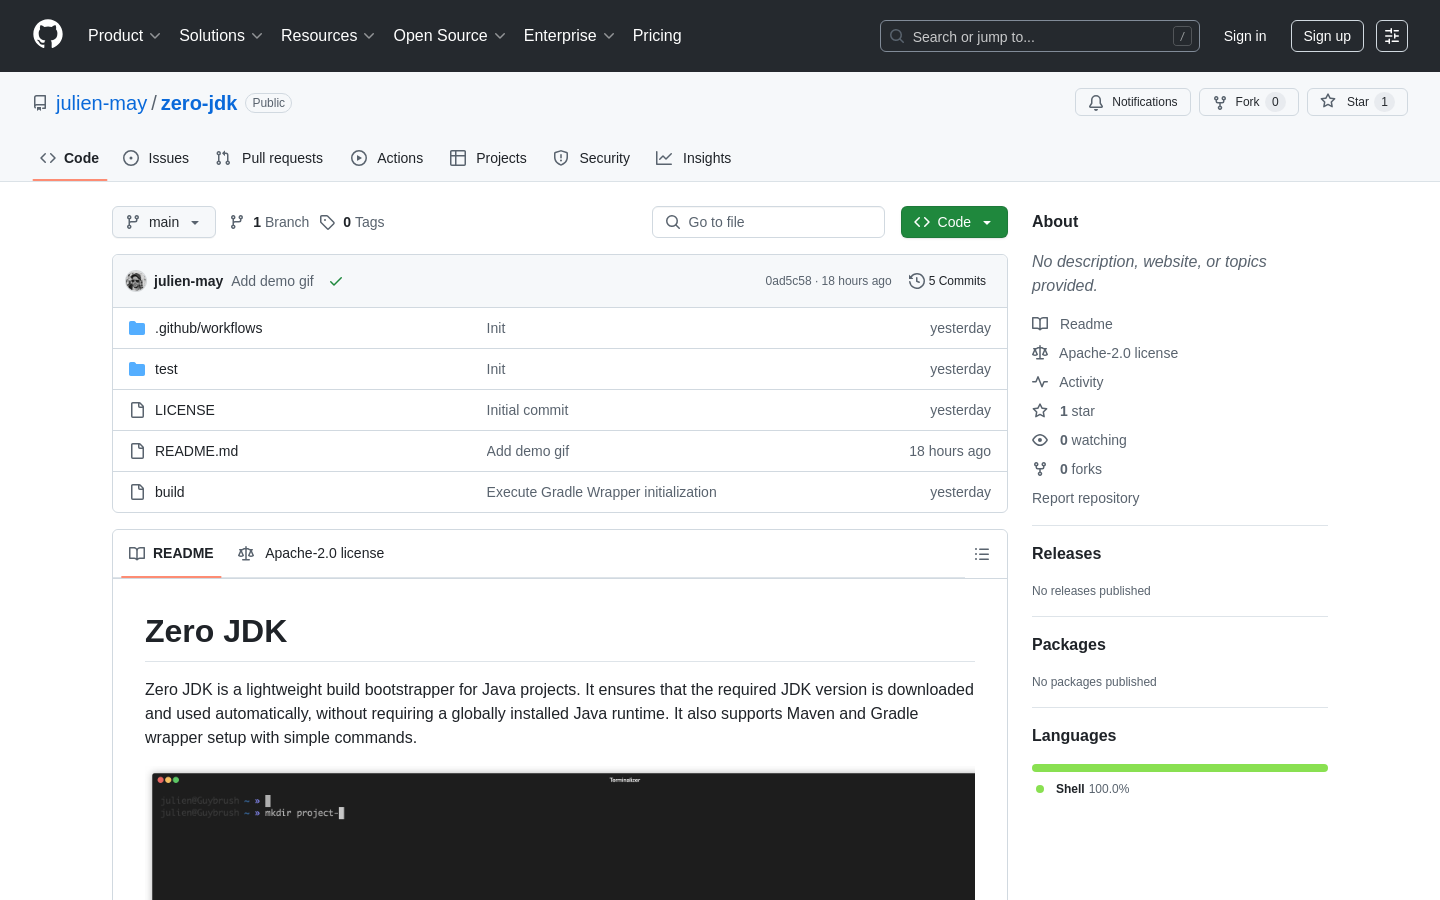Click the Star count badge showing 1
The height and width of the screenshot is (900, 1440).
1384,102
